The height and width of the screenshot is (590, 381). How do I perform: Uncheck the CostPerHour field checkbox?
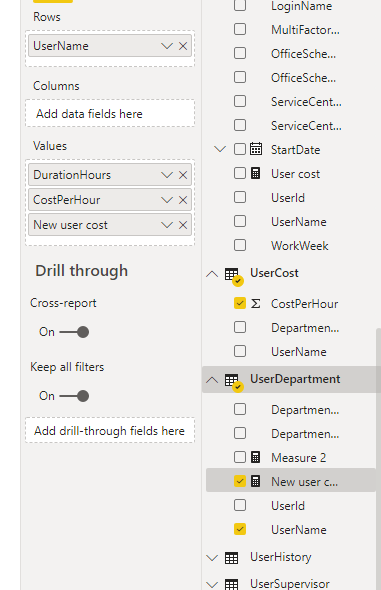pyautogui.click(x=240, y=303)
